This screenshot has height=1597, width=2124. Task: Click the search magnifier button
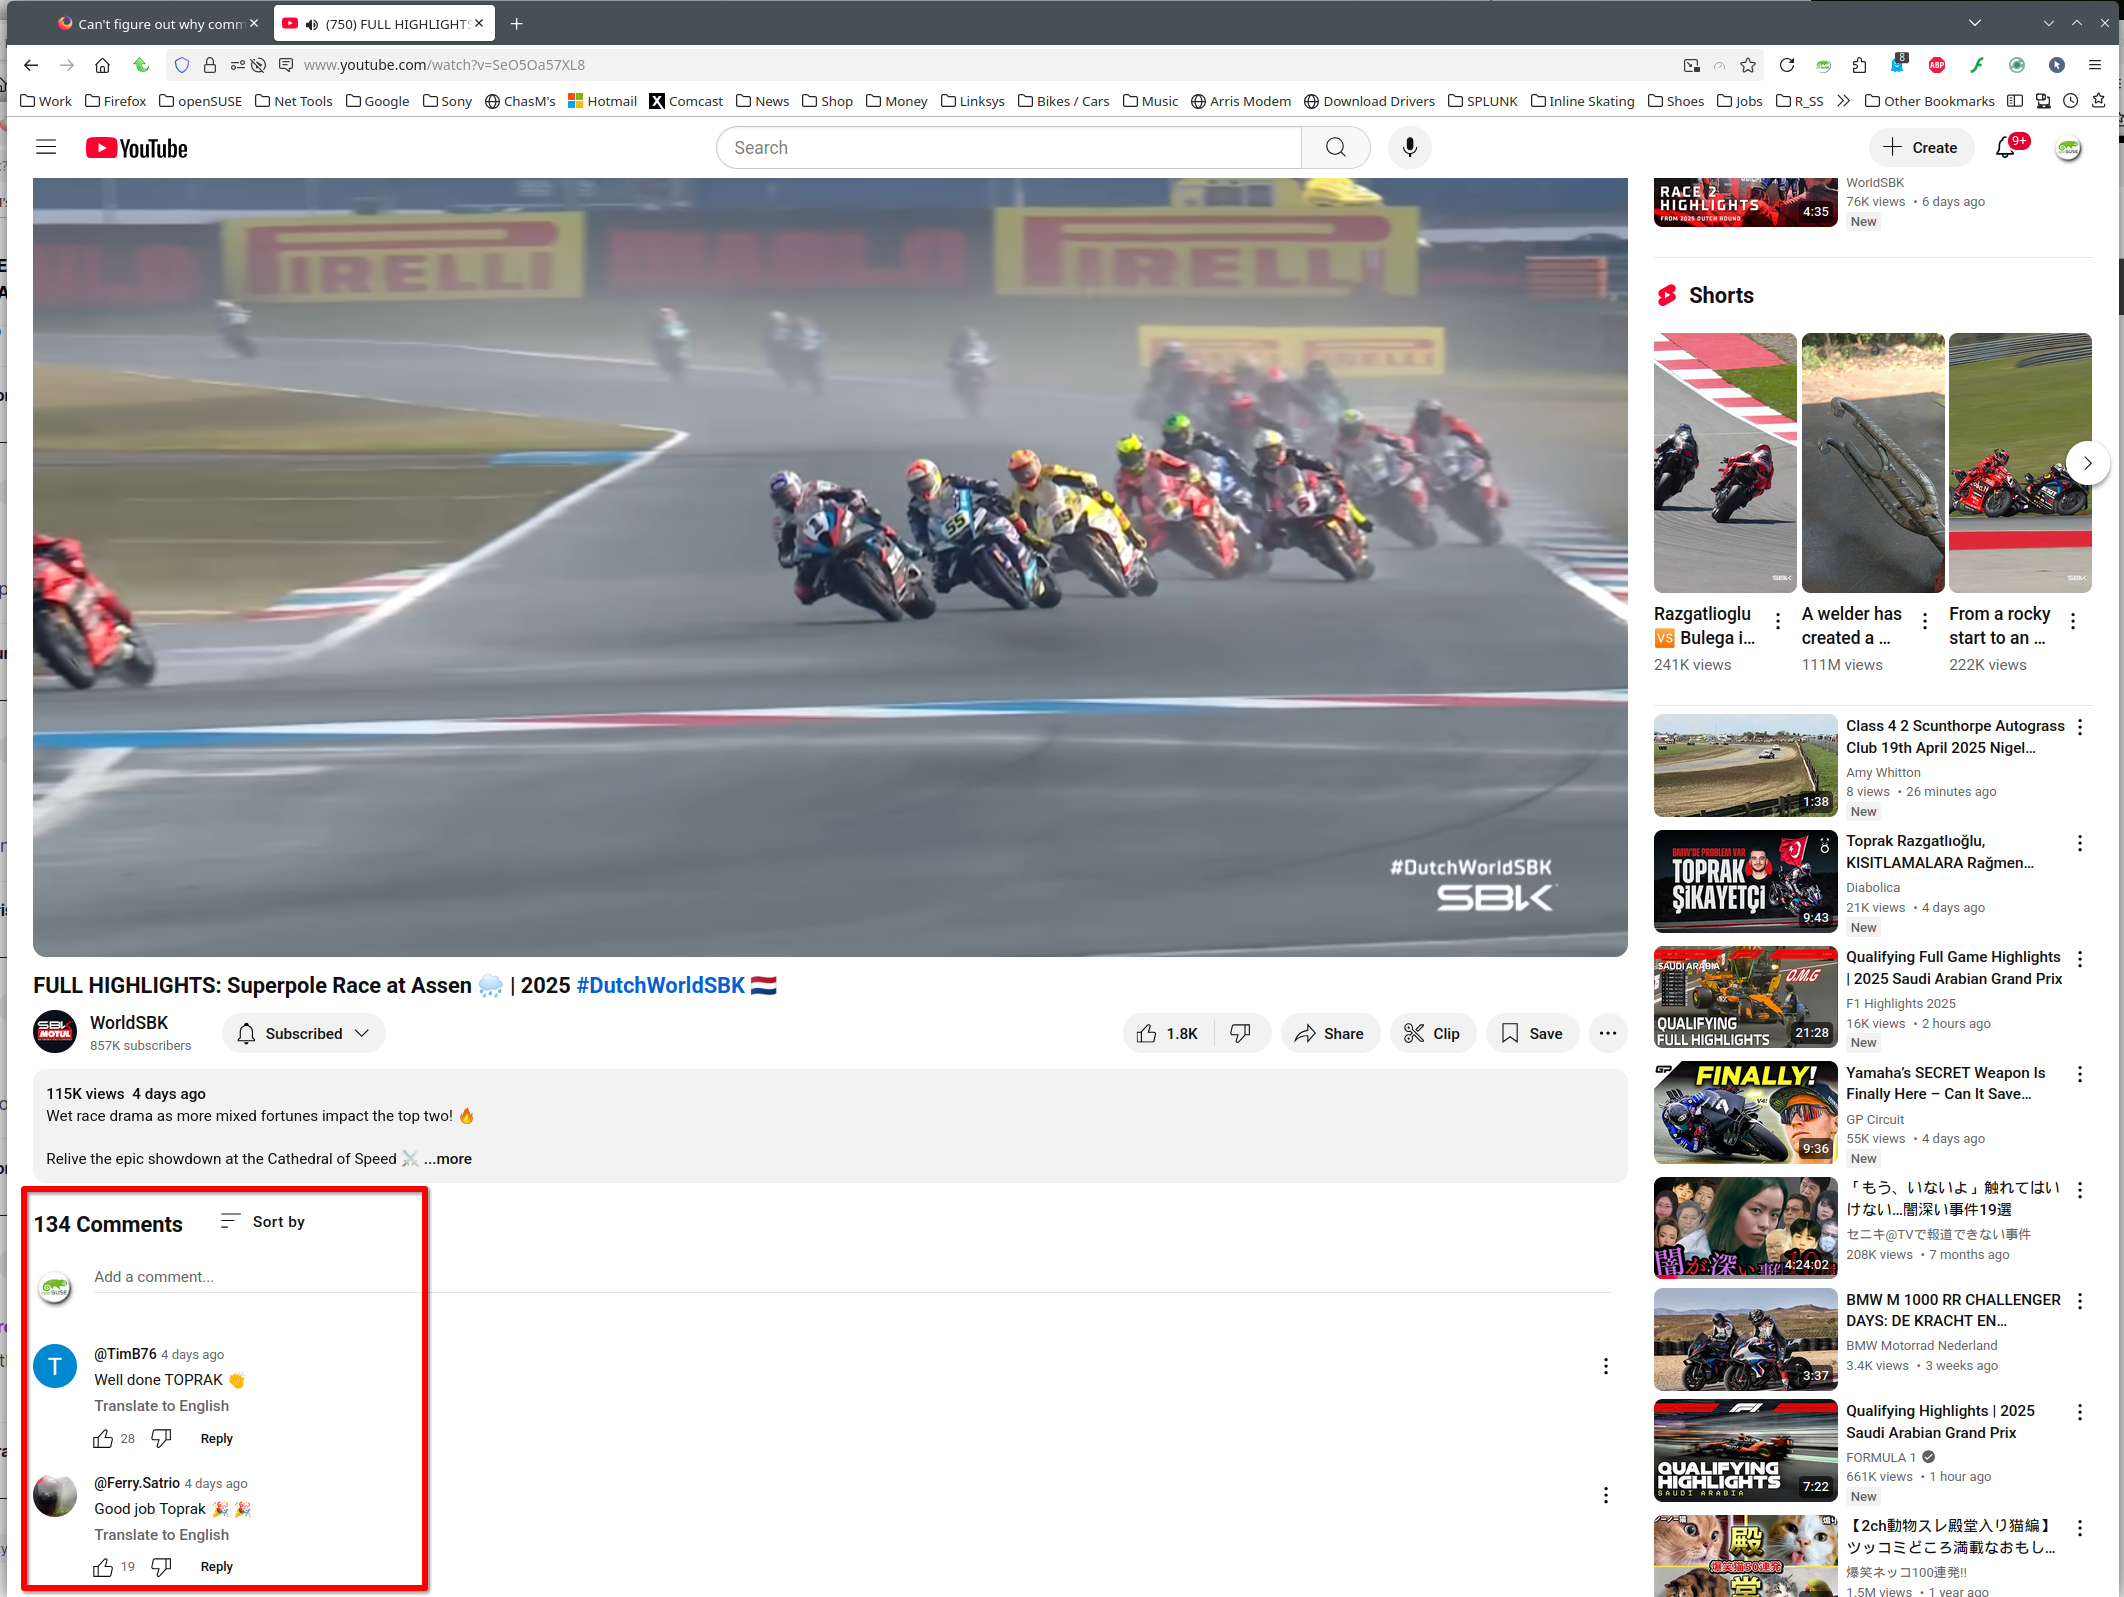1335,148
